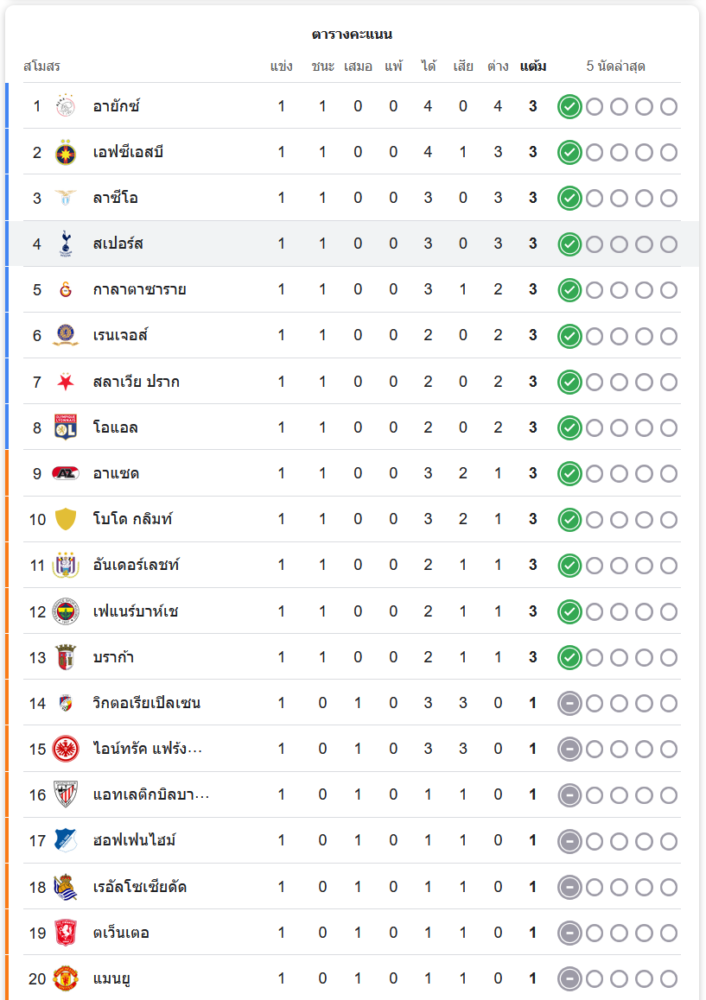Select the อันเดอร์เลชท์ Anderlecht team name
Screen dimensions: 706x1000
[136, 565]
